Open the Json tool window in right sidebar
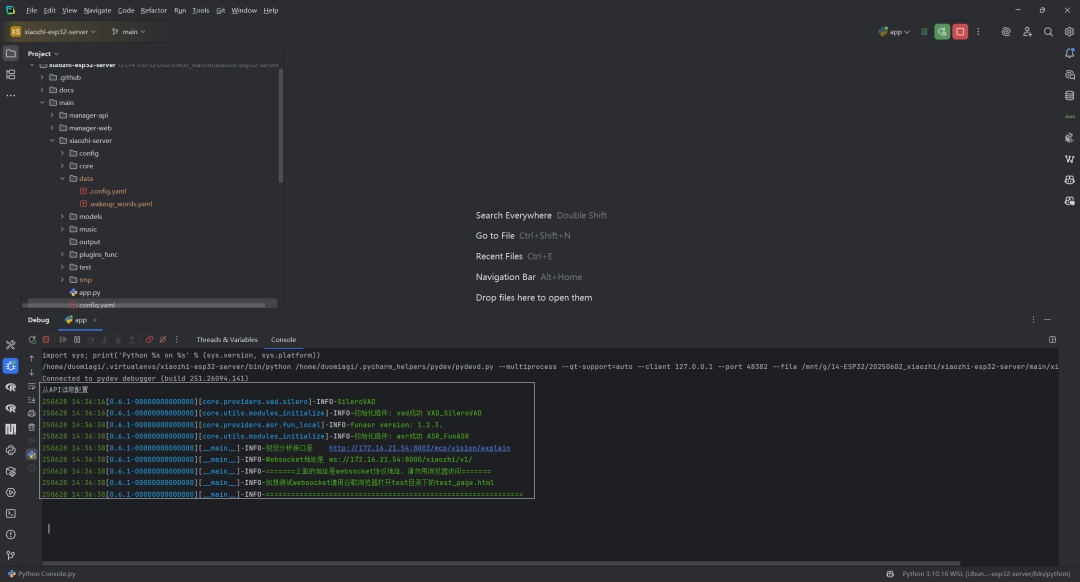The image size is (1080, 582). tap(1069, 116)
